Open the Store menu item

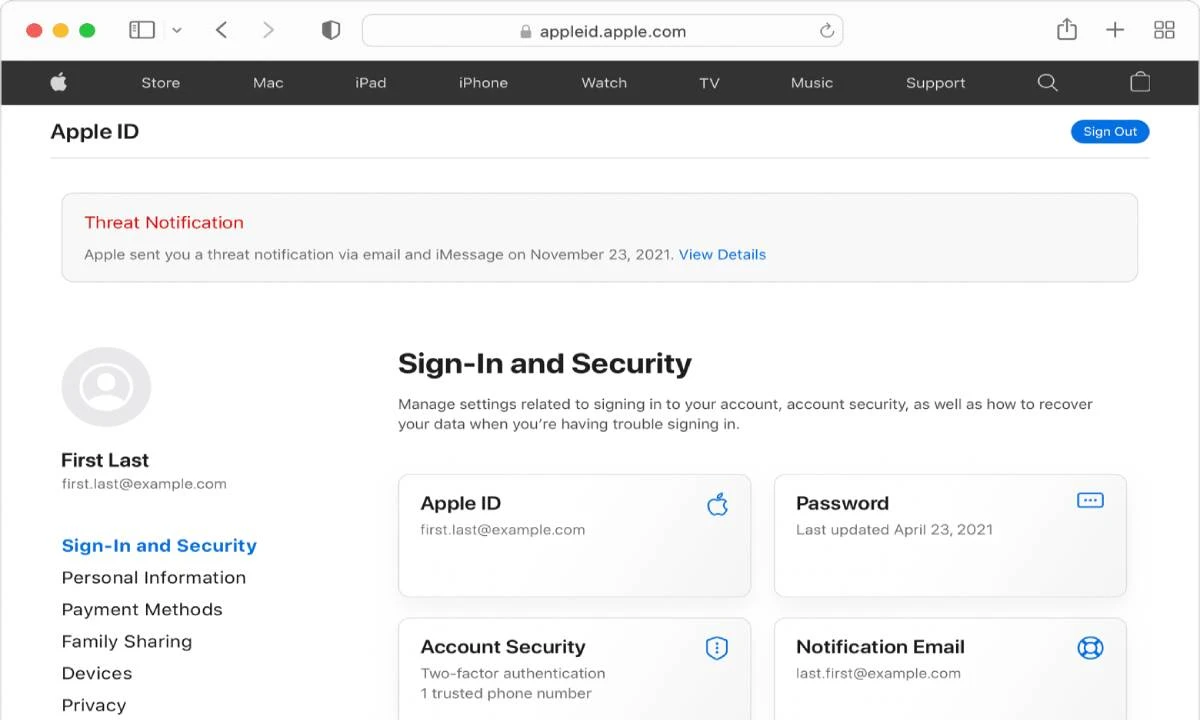coord(161,83)
